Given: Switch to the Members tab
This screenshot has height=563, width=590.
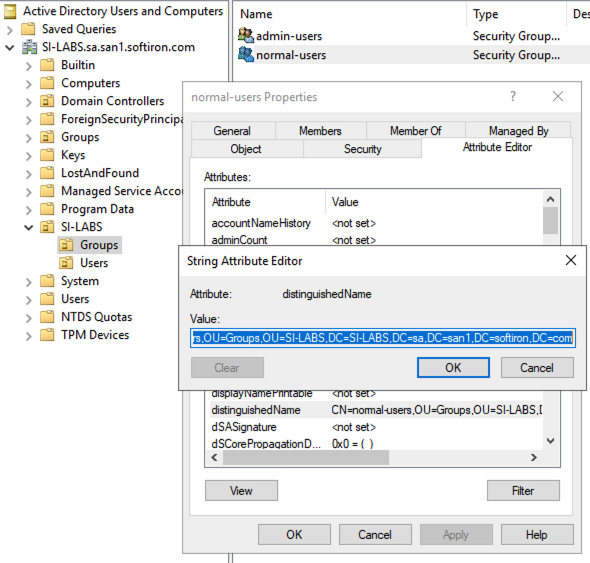Looking at the screenshot, I should [320, 131].
